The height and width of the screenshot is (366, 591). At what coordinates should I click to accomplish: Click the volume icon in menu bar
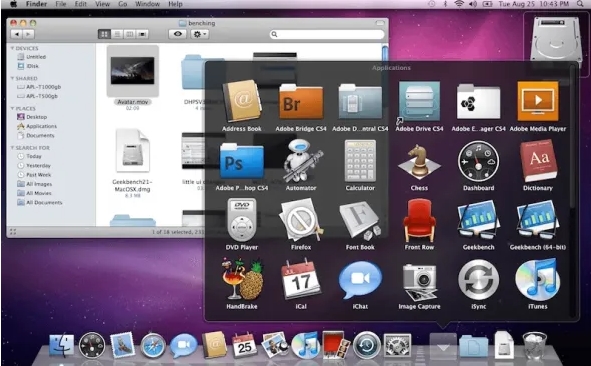[473, 4]
